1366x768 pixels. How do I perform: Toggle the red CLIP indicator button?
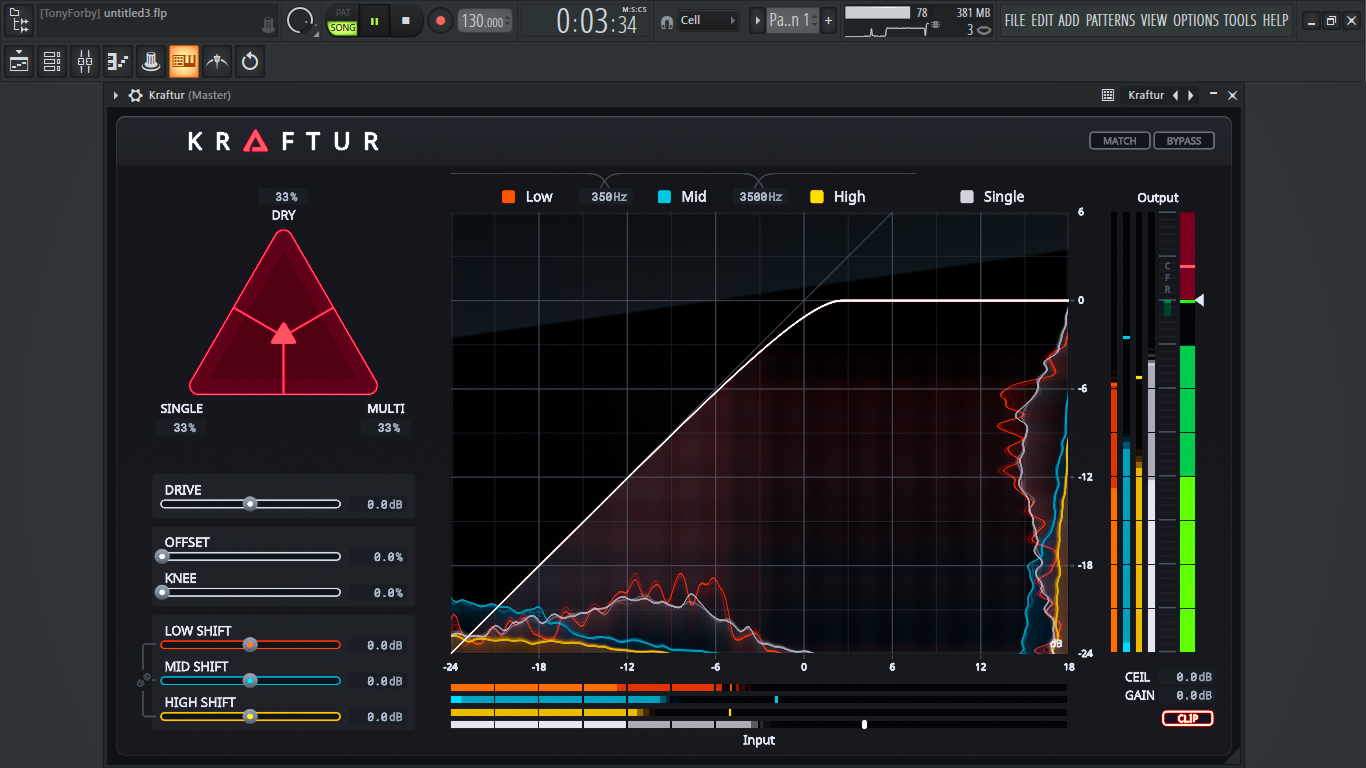(x=1187, y=718)
